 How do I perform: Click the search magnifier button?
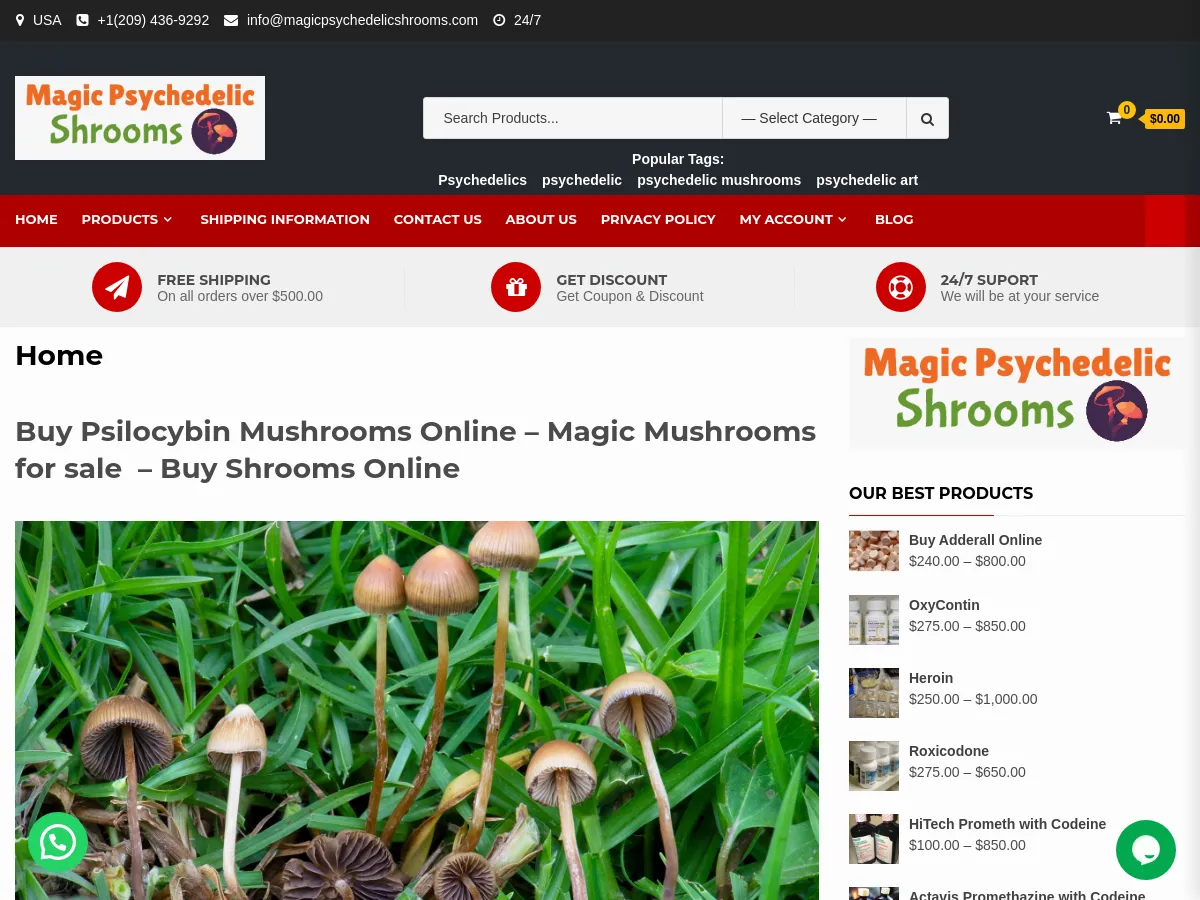pos(926,118)
